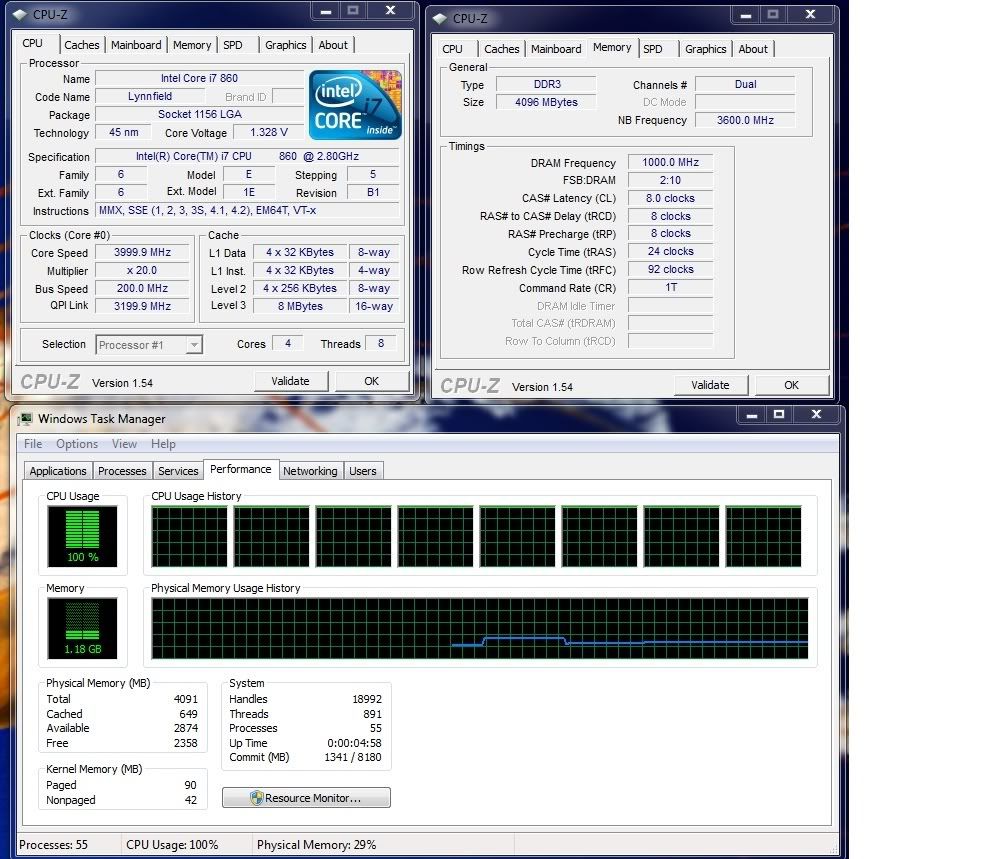Click the Core Voltage value 1.328 V
1008x859 pixels.
coord(269,132)
